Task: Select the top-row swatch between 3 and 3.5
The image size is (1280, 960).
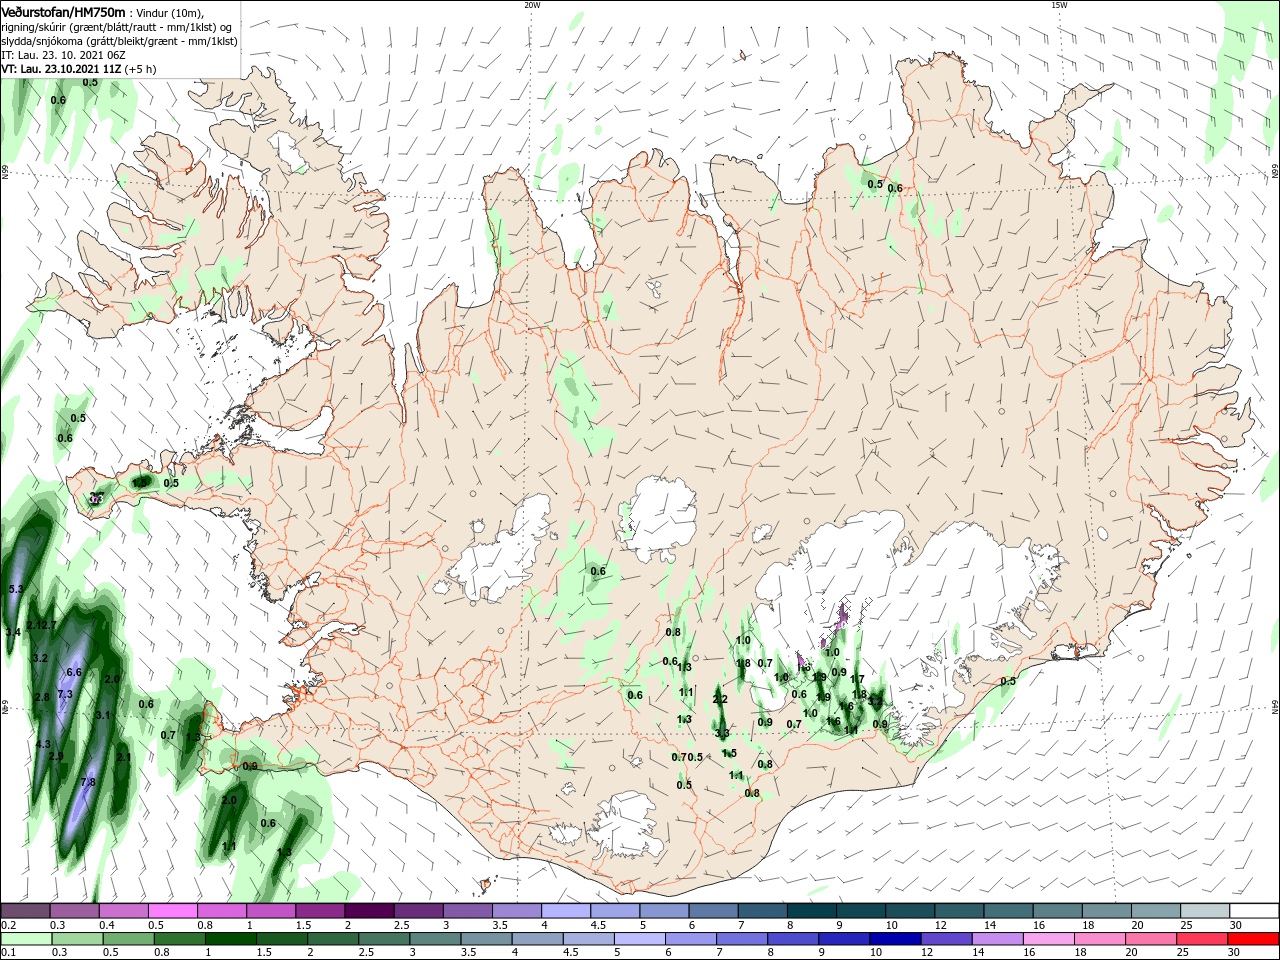Action: [468, 910]
